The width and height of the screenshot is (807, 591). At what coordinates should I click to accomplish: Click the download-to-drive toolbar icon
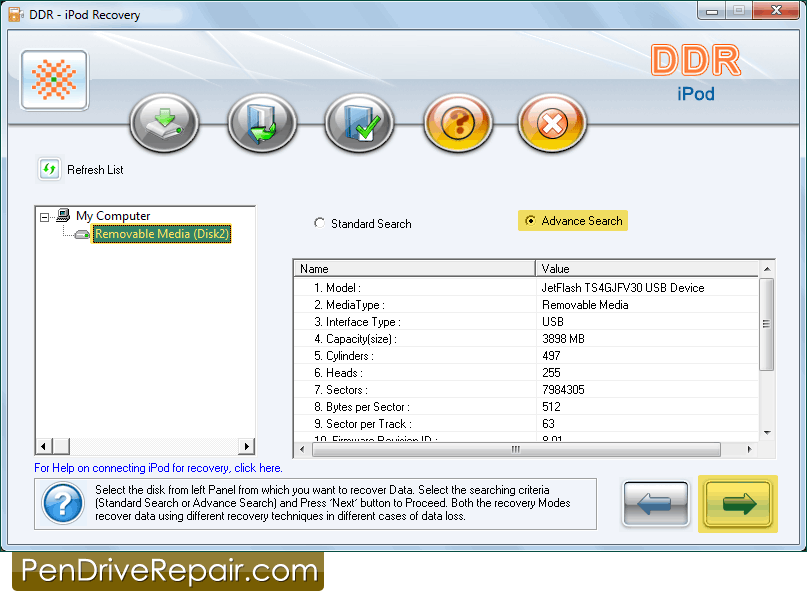164,123
